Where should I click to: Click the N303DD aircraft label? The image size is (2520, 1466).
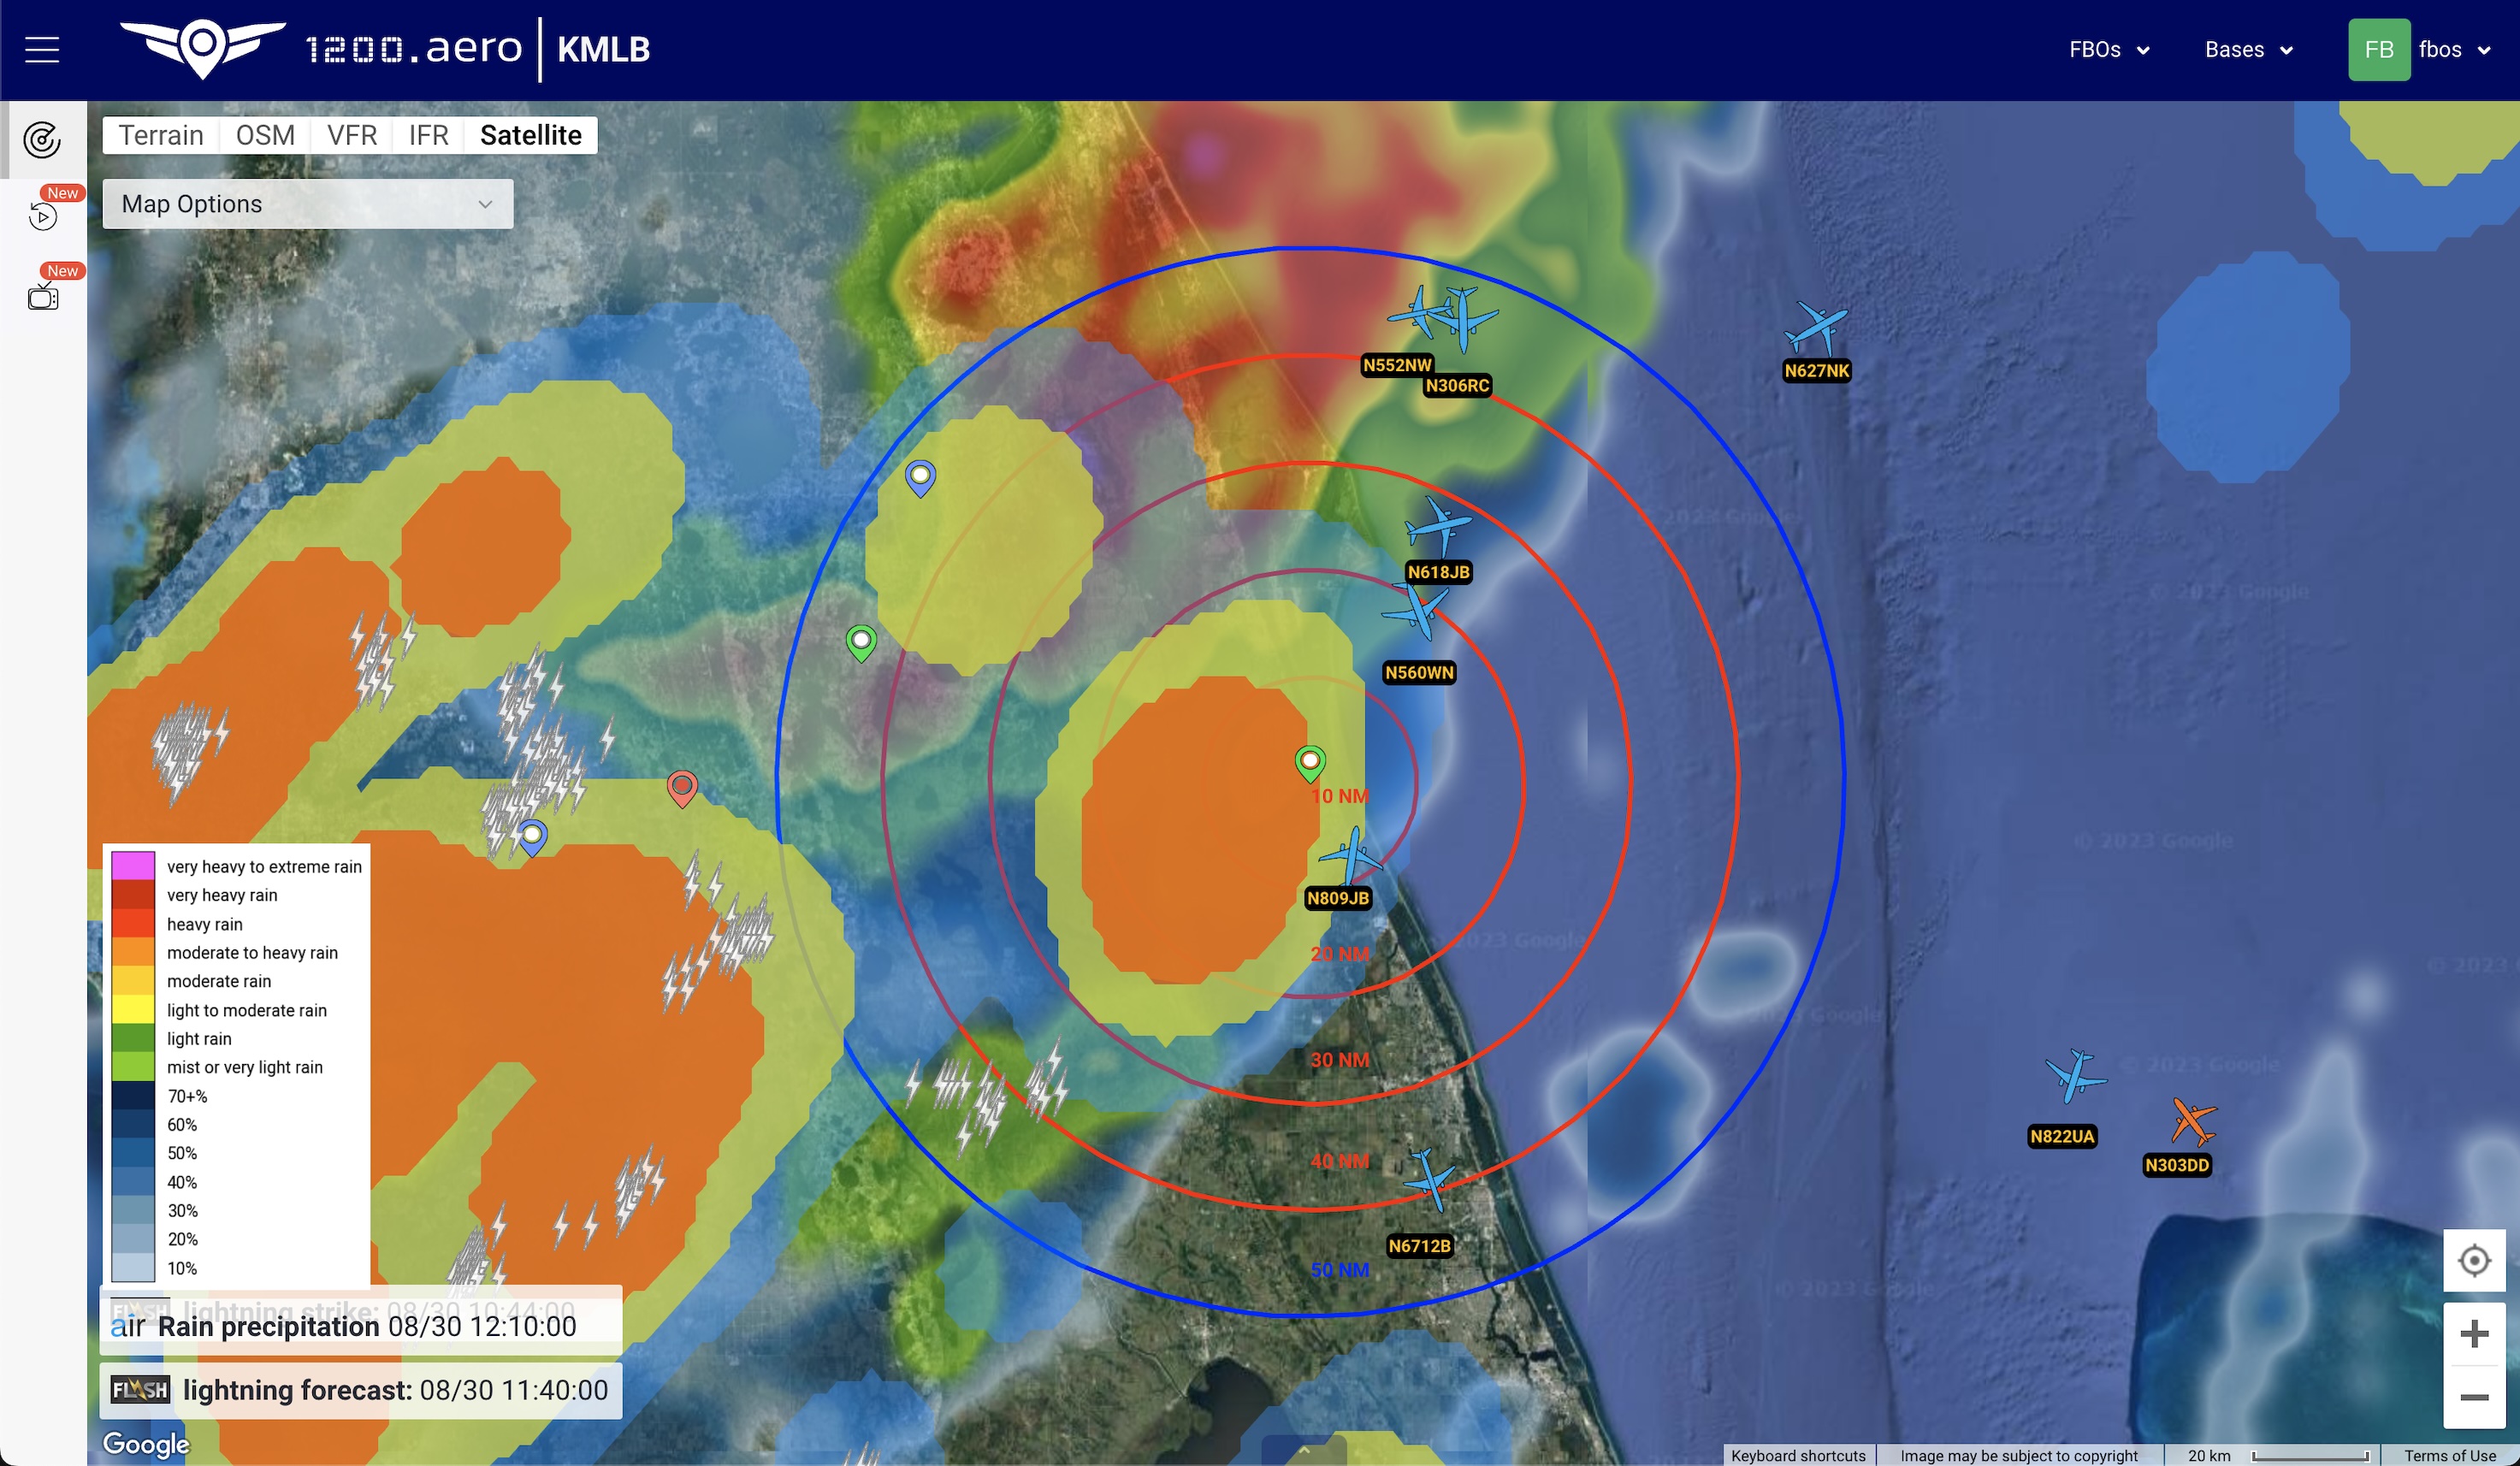point(2177,1165)
